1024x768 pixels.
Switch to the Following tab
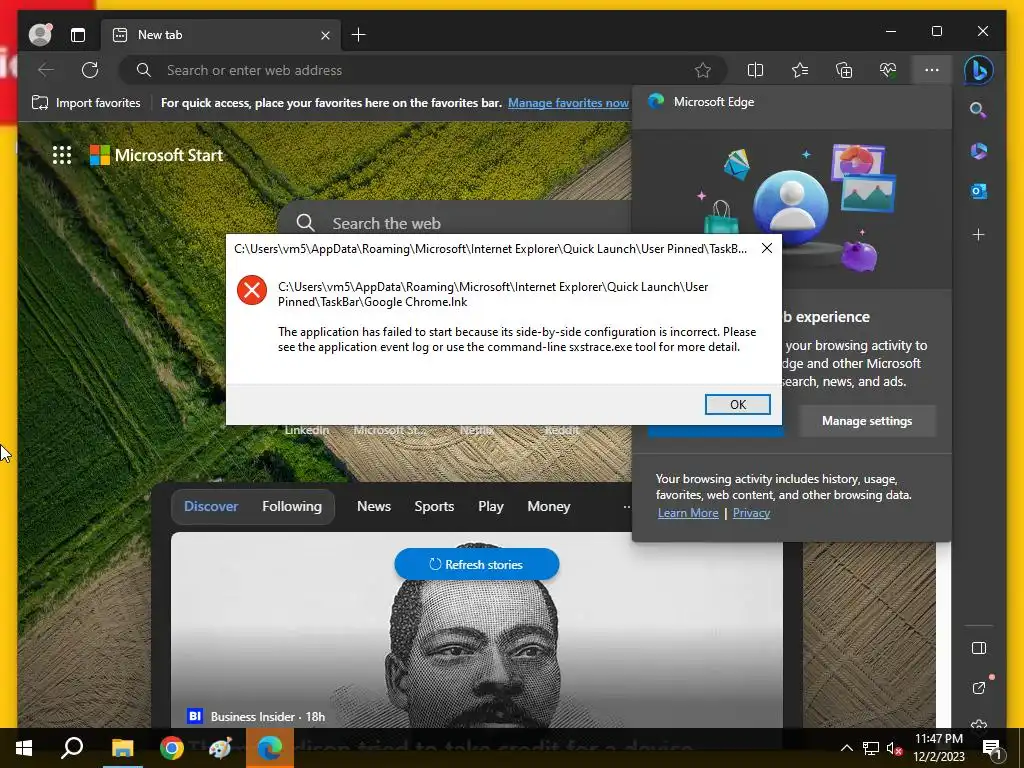click(292, 506)
